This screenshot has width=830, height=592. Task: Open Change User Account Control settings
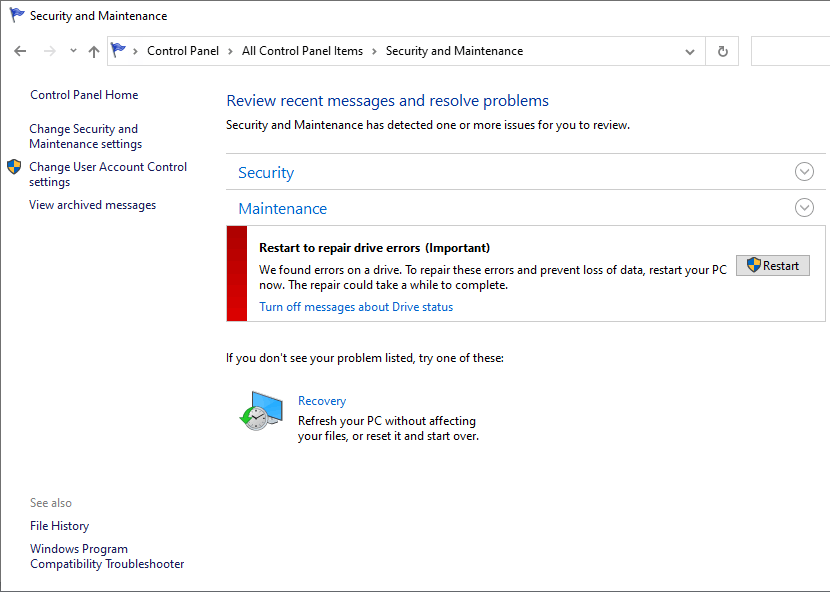click(x=107, y=174)
